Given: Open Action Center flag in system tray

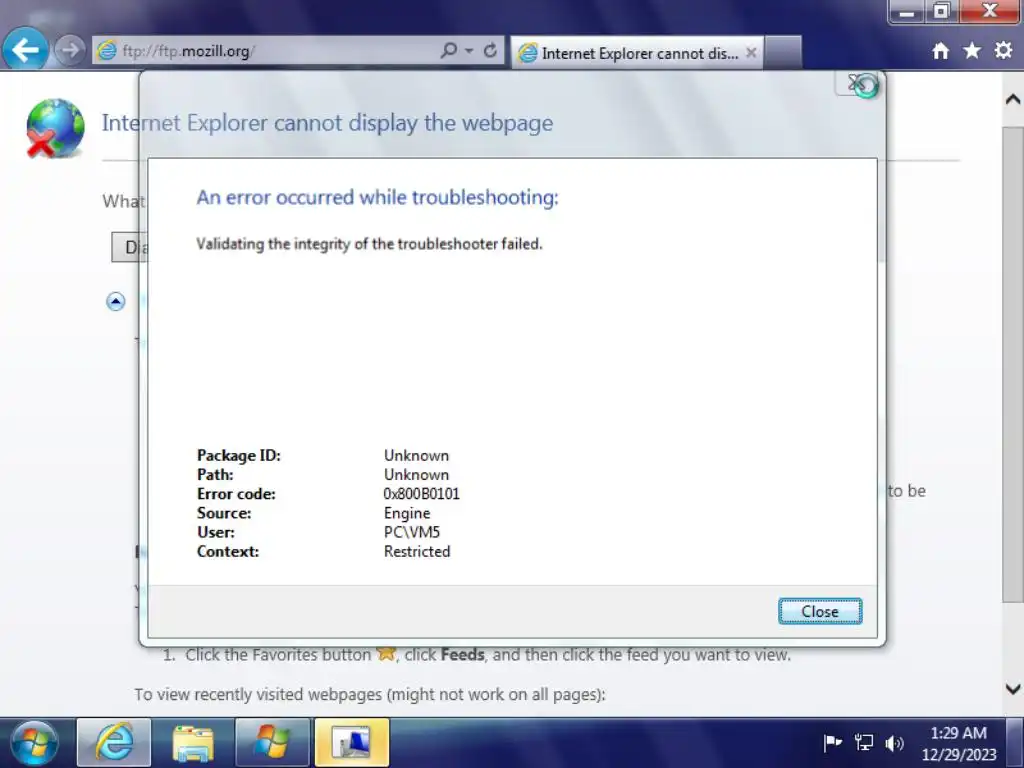Looking at the screenshot, I should (832, 743).
